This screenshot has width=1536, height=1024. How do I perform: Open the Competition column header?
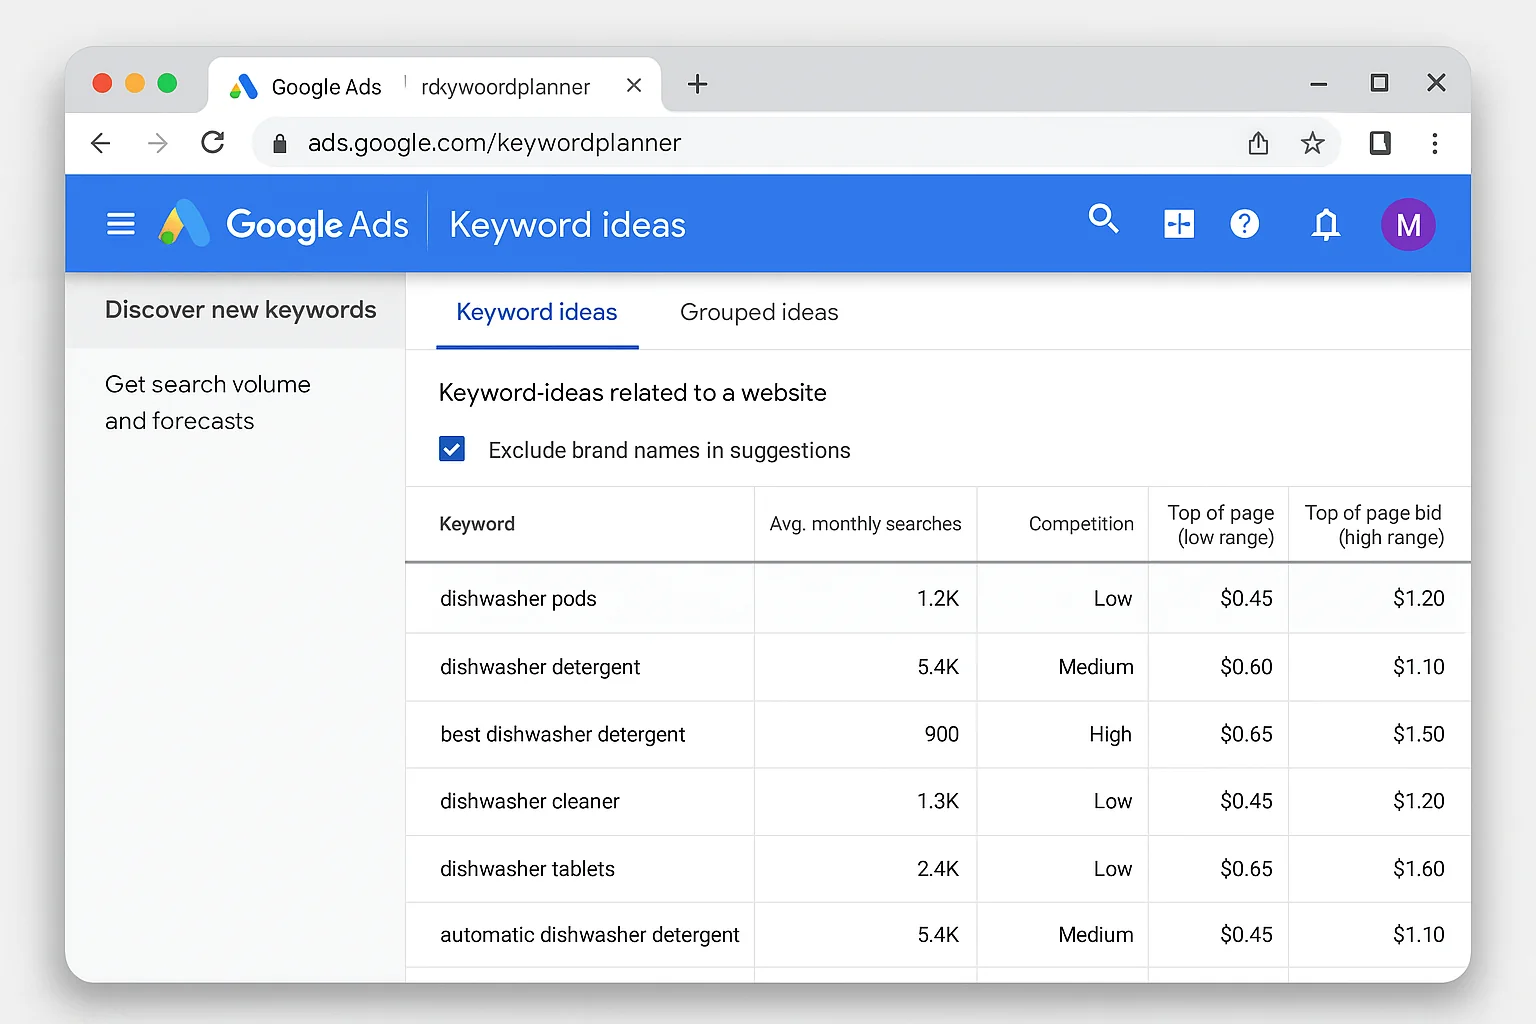(1080, 523)
